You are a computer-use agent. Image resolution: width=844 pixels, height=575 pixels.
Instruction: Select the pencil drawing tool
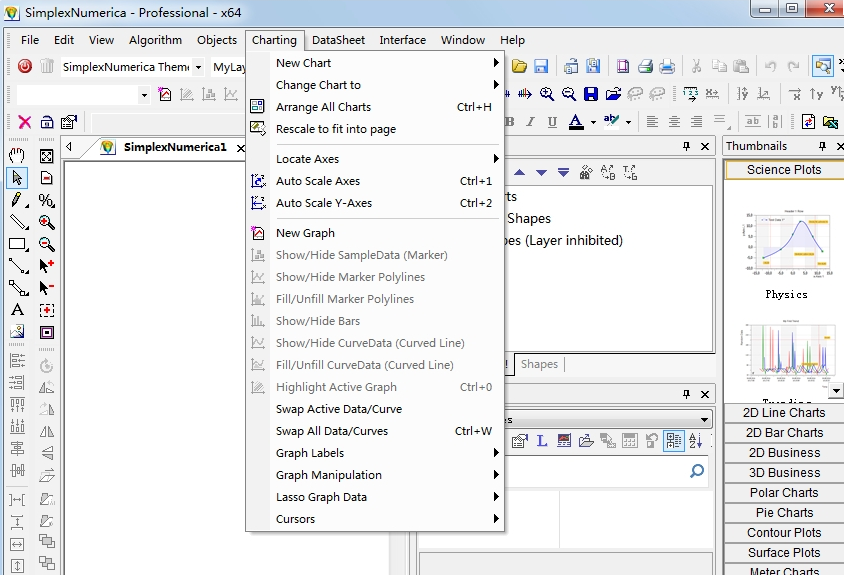click(x=17, y=200)
